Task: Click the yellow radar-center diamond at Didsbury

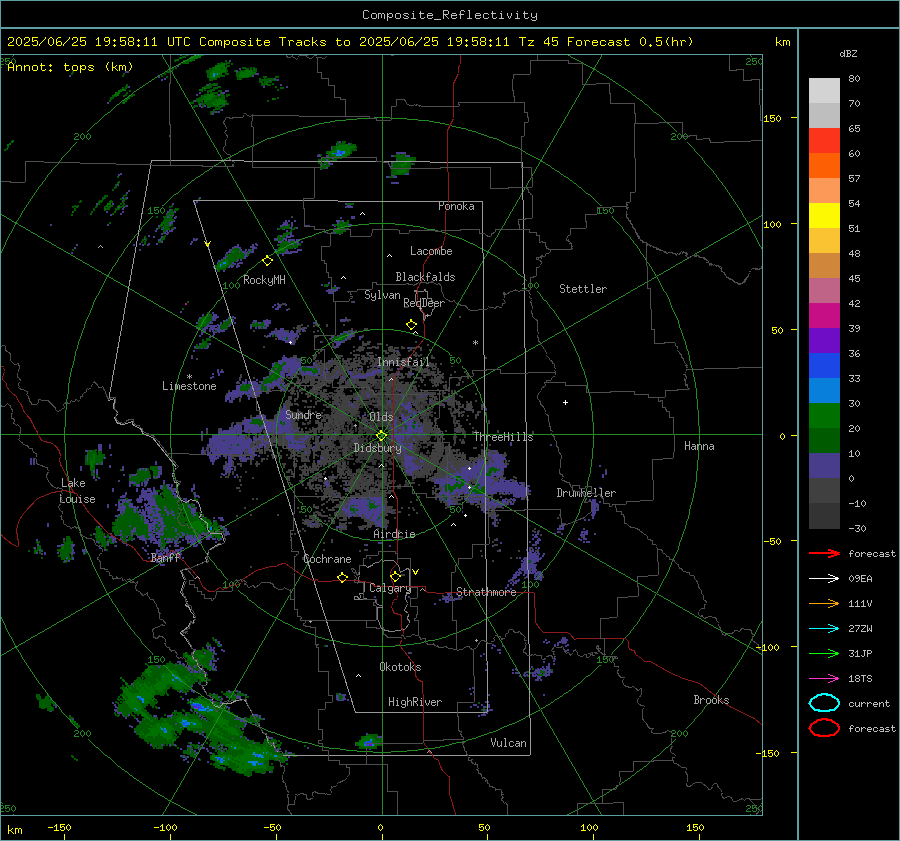Action: 381,436
